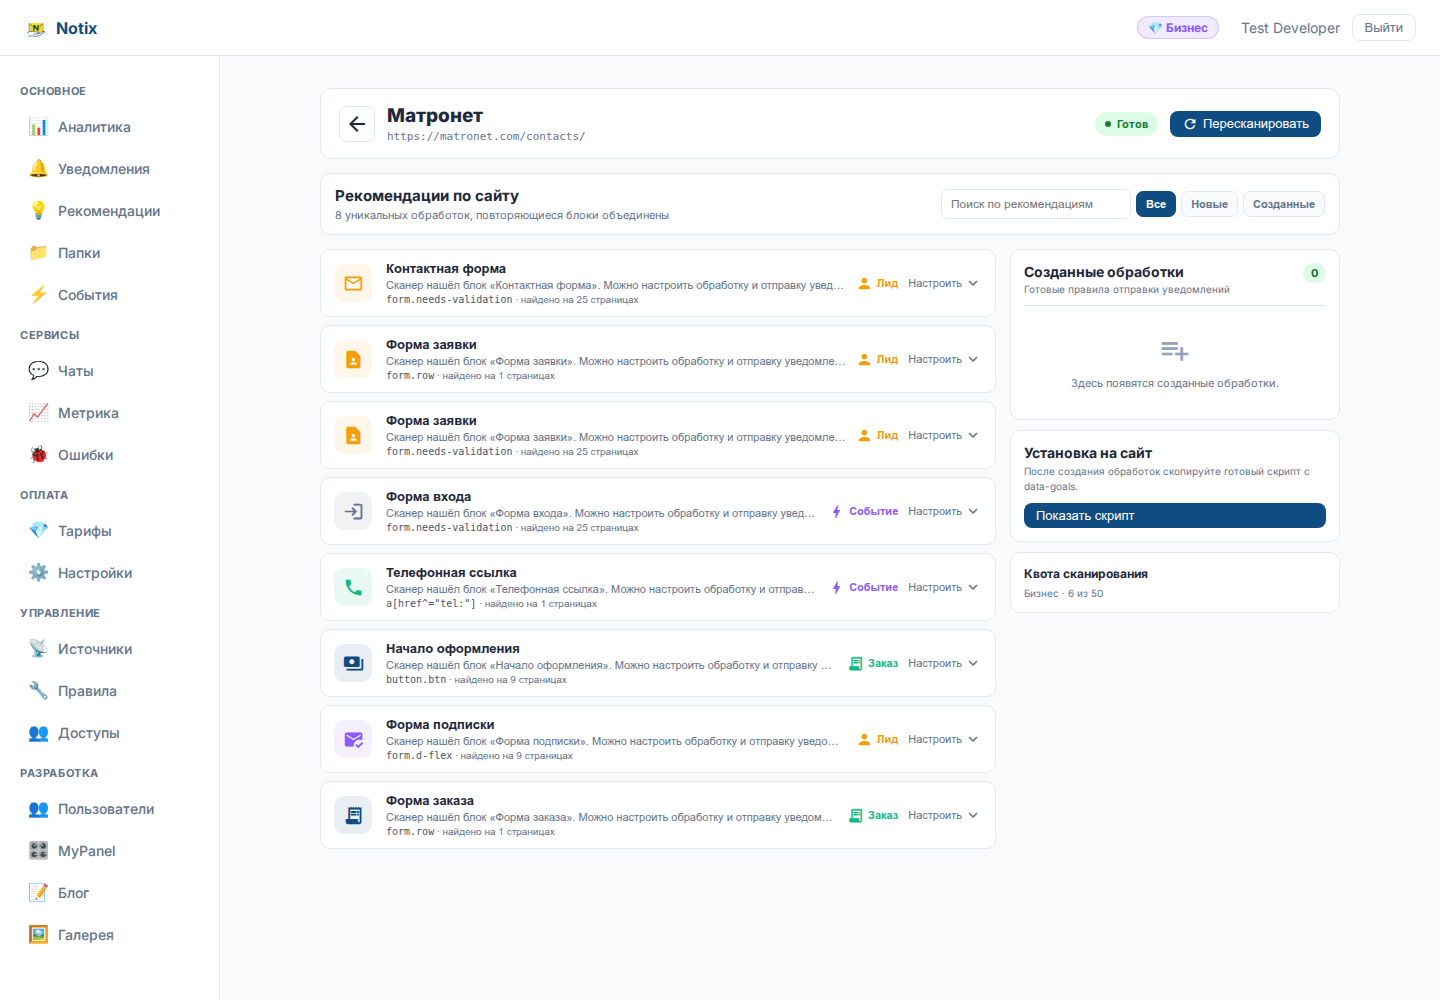Click the picture icon for Галерея
The image size is (1440, 1000).
point(38,935)
